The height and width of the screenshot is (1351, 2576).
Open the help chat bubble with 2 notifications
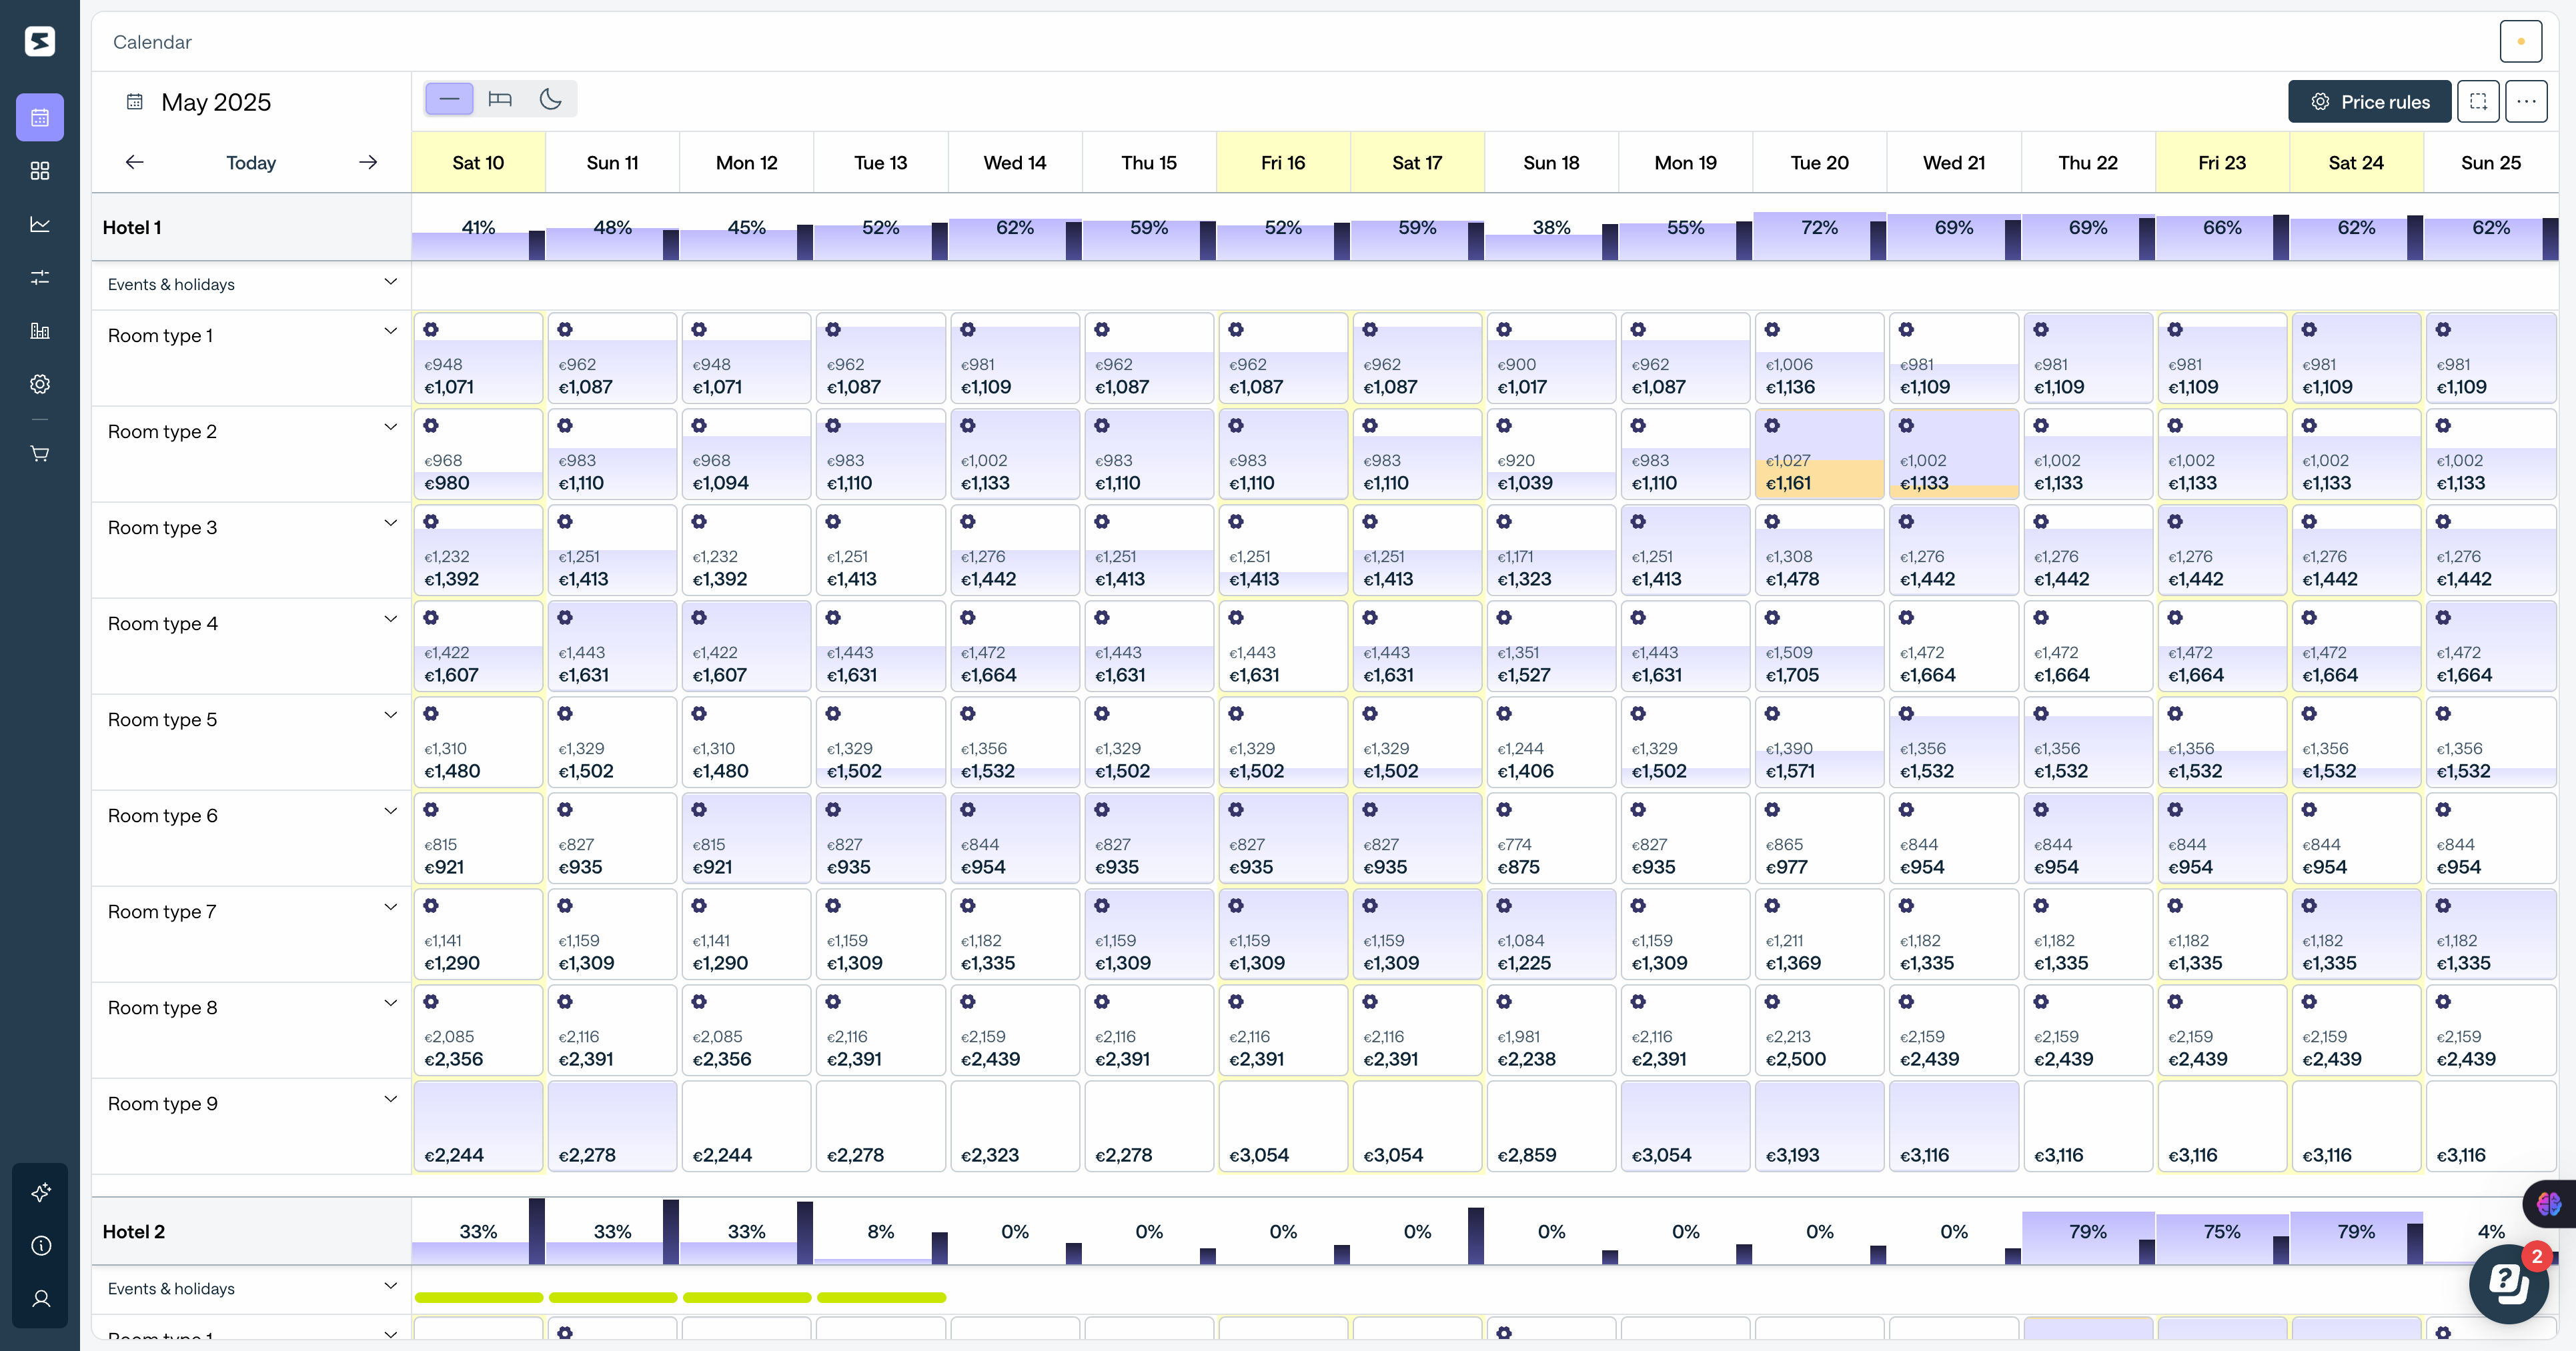[x=2509, y=1284]
